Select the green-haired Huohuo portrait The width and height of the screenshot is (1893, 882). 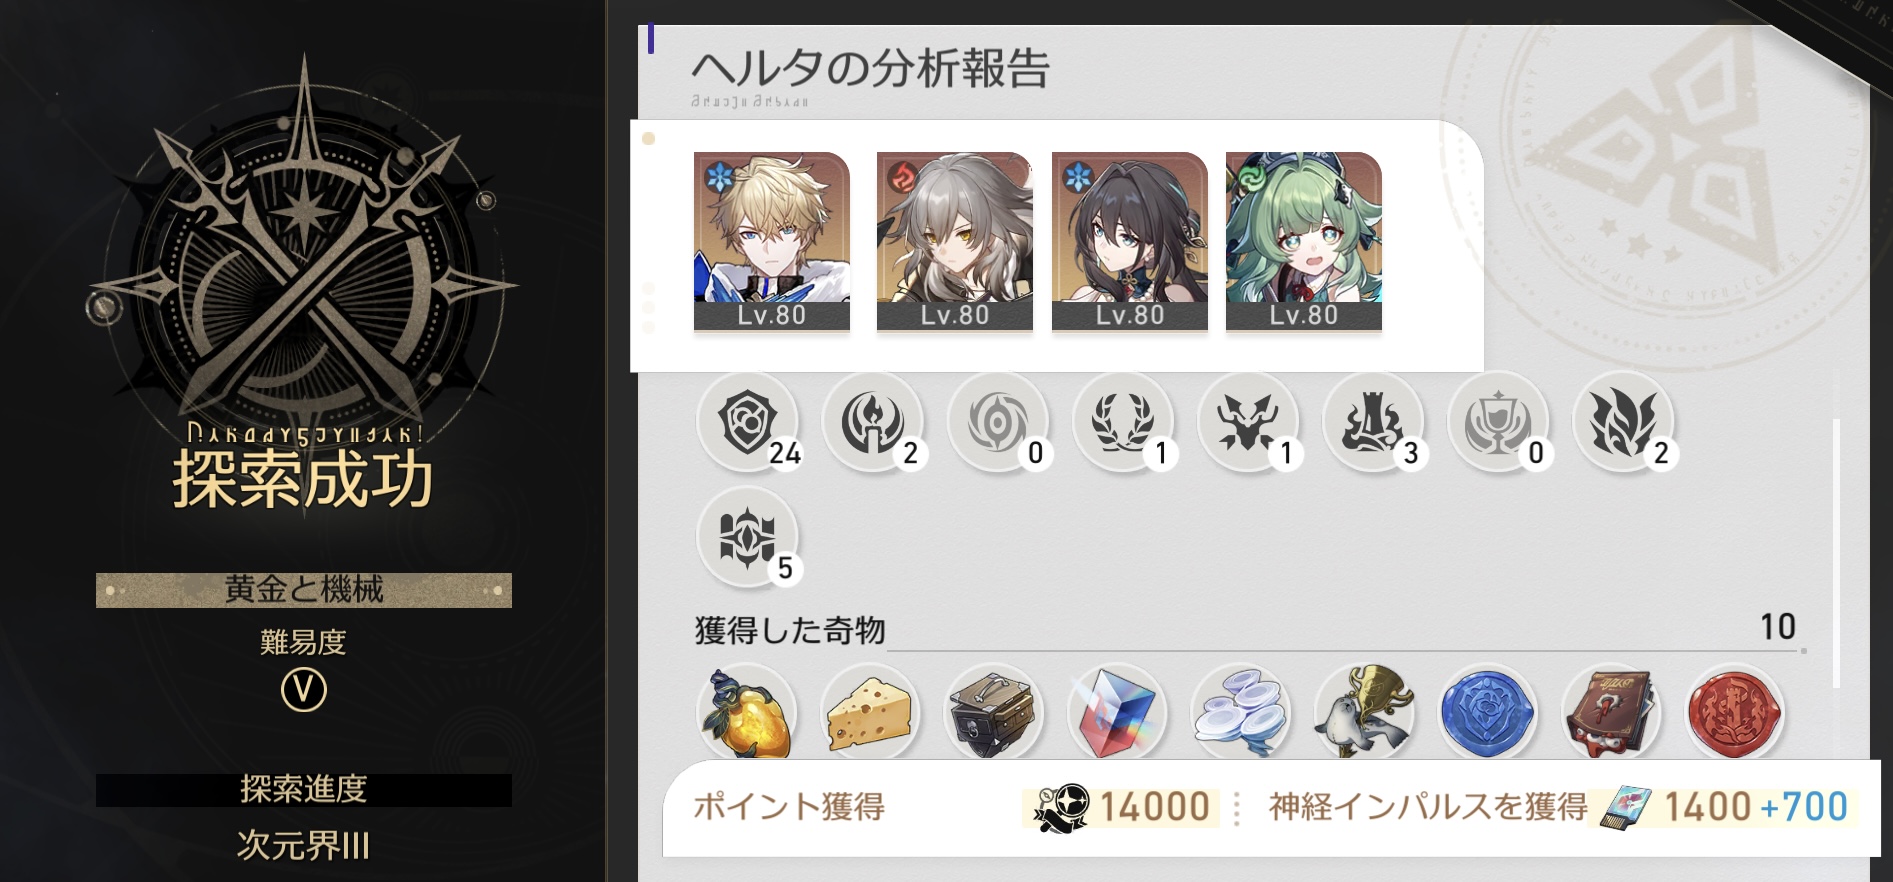[1304, 241]
